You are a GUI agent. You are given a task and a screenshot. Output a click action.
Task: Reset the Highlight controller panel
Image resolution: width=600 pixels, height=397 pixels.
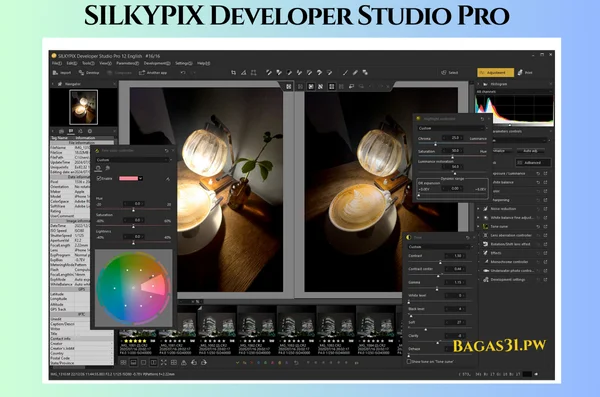click(482, 119)
